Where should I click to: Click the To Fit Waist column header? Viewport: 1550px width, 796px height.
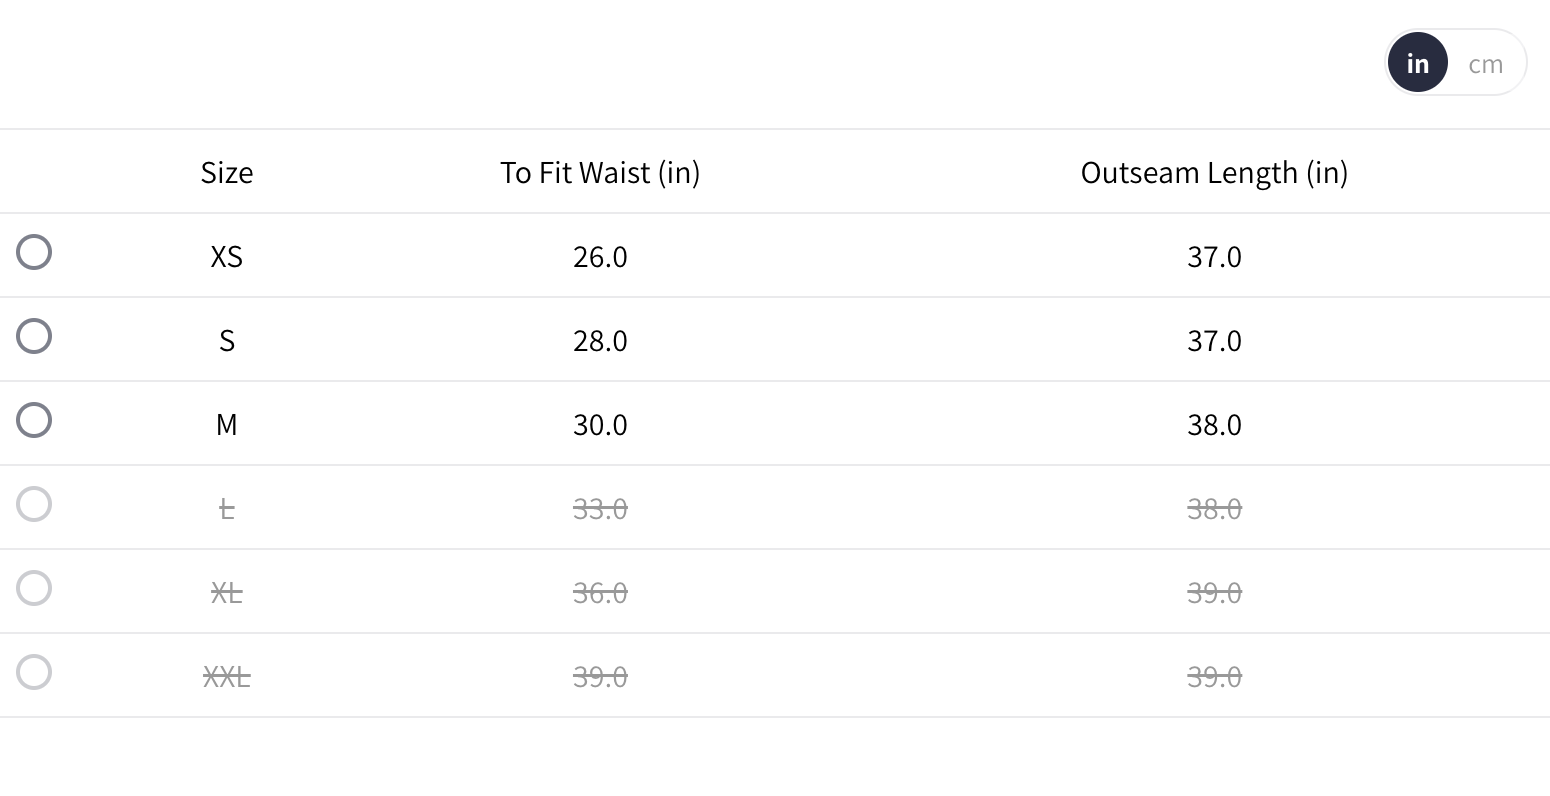click(x=600, y=172)
